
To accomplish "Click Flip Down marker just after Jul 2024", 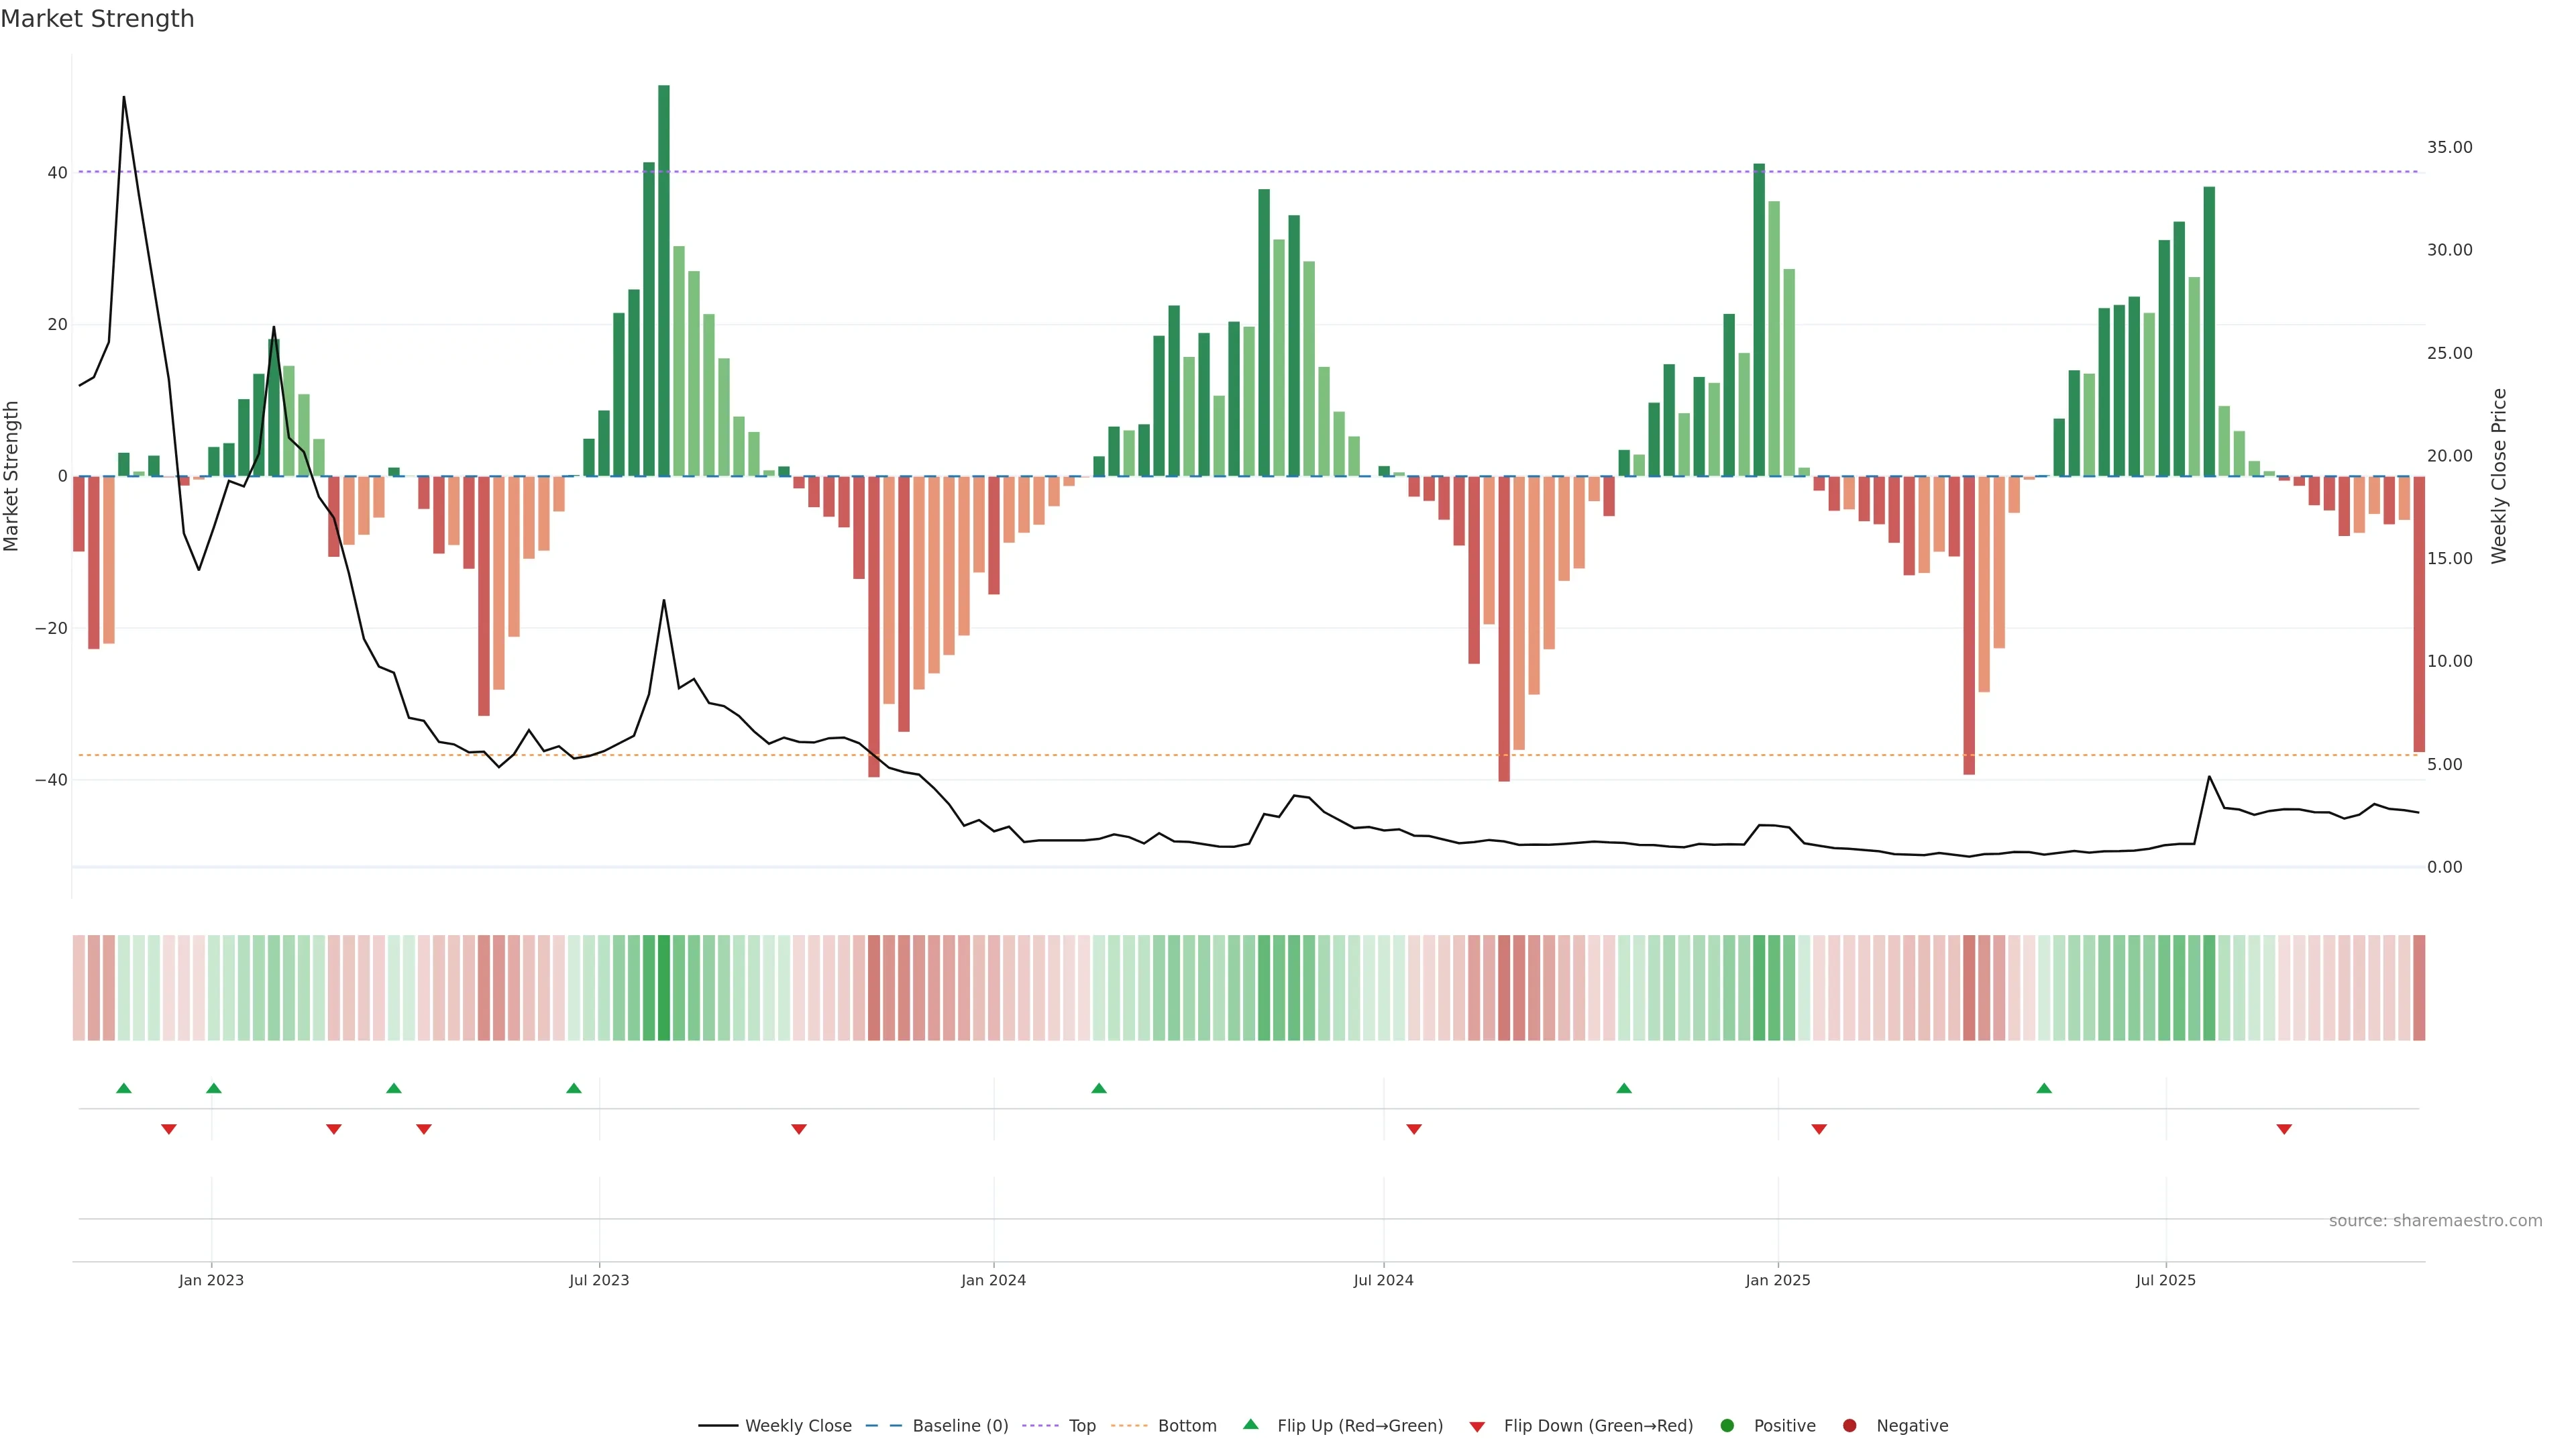I will pos(1414,1129).
